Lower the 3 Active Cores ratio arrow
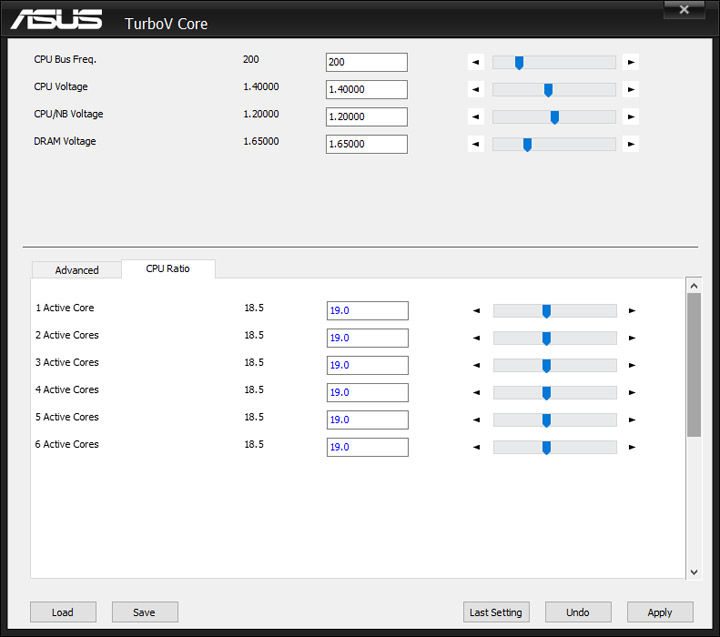 [477, 365]
